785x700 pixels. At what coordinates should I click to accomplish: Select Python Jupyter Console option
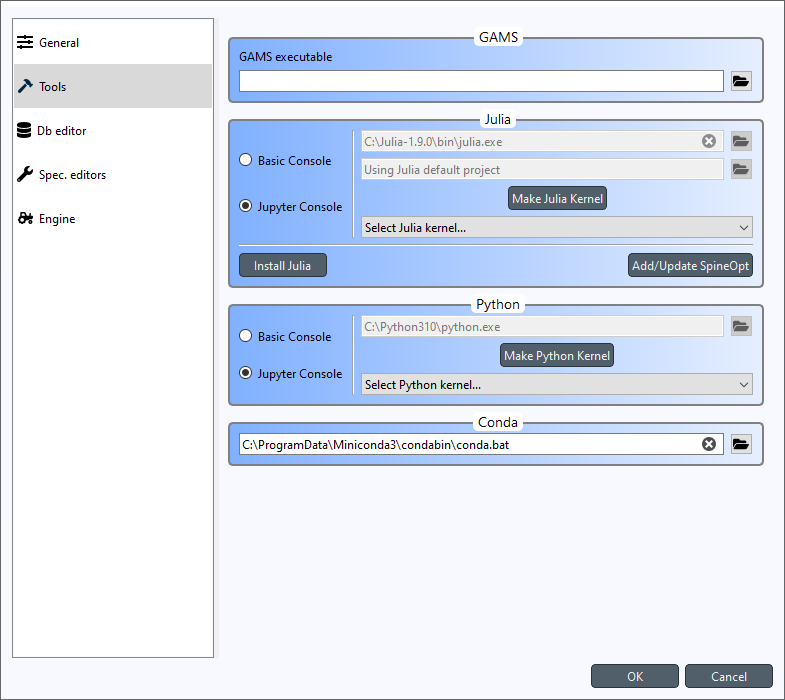291,373
